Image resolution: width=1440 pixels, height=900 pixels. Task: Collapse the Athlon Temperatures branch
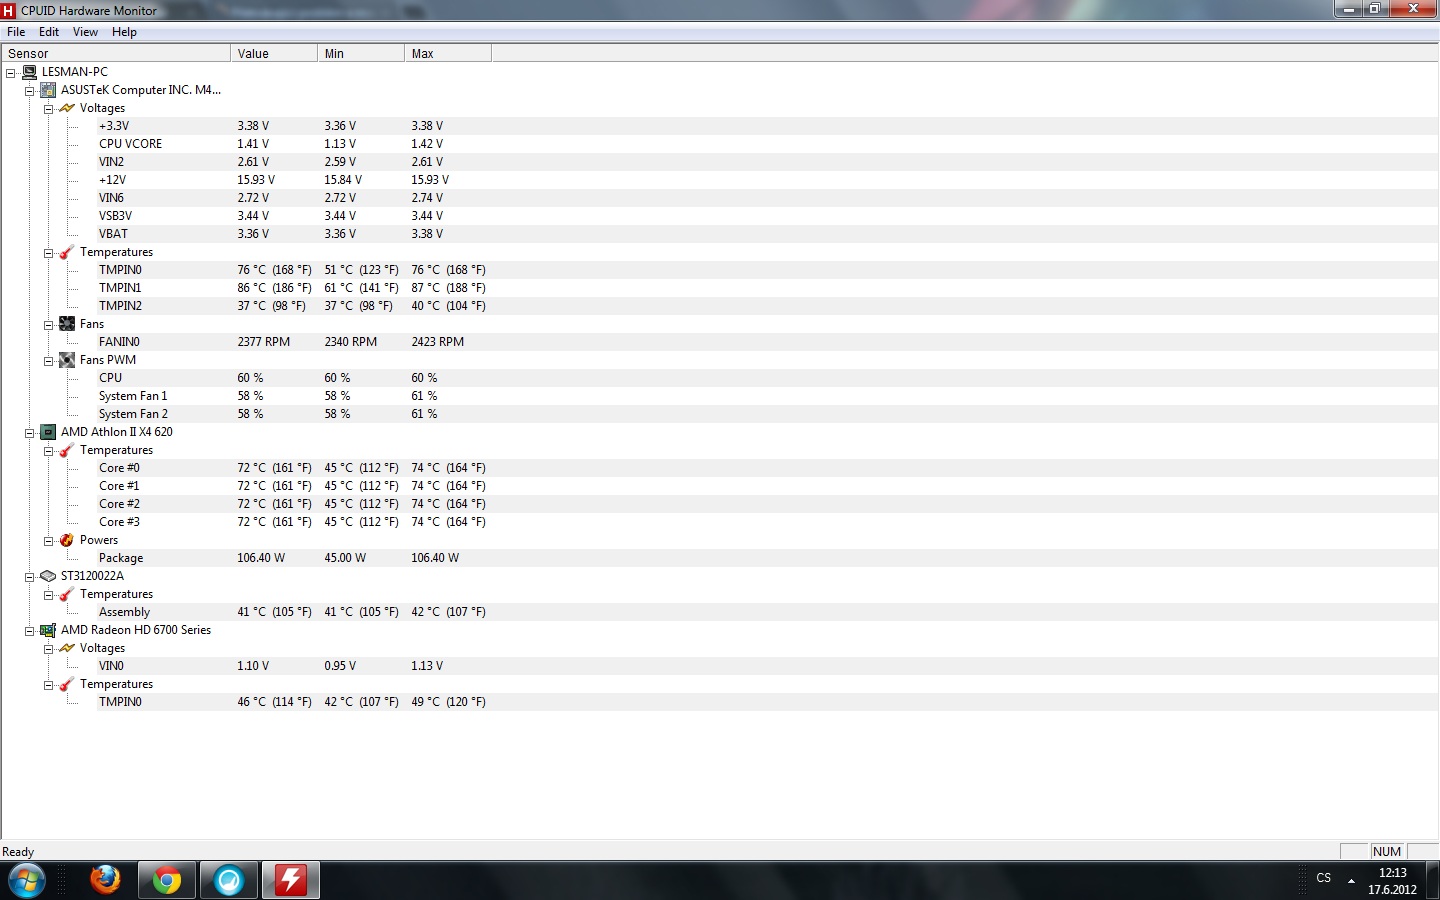[x=48, y=451]
